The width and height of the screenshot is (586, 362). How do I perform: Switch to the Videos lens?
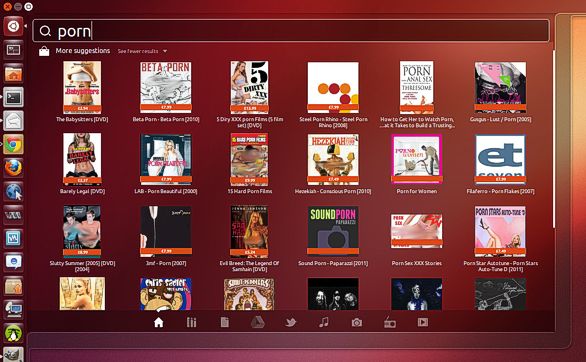tap(423, 322)
